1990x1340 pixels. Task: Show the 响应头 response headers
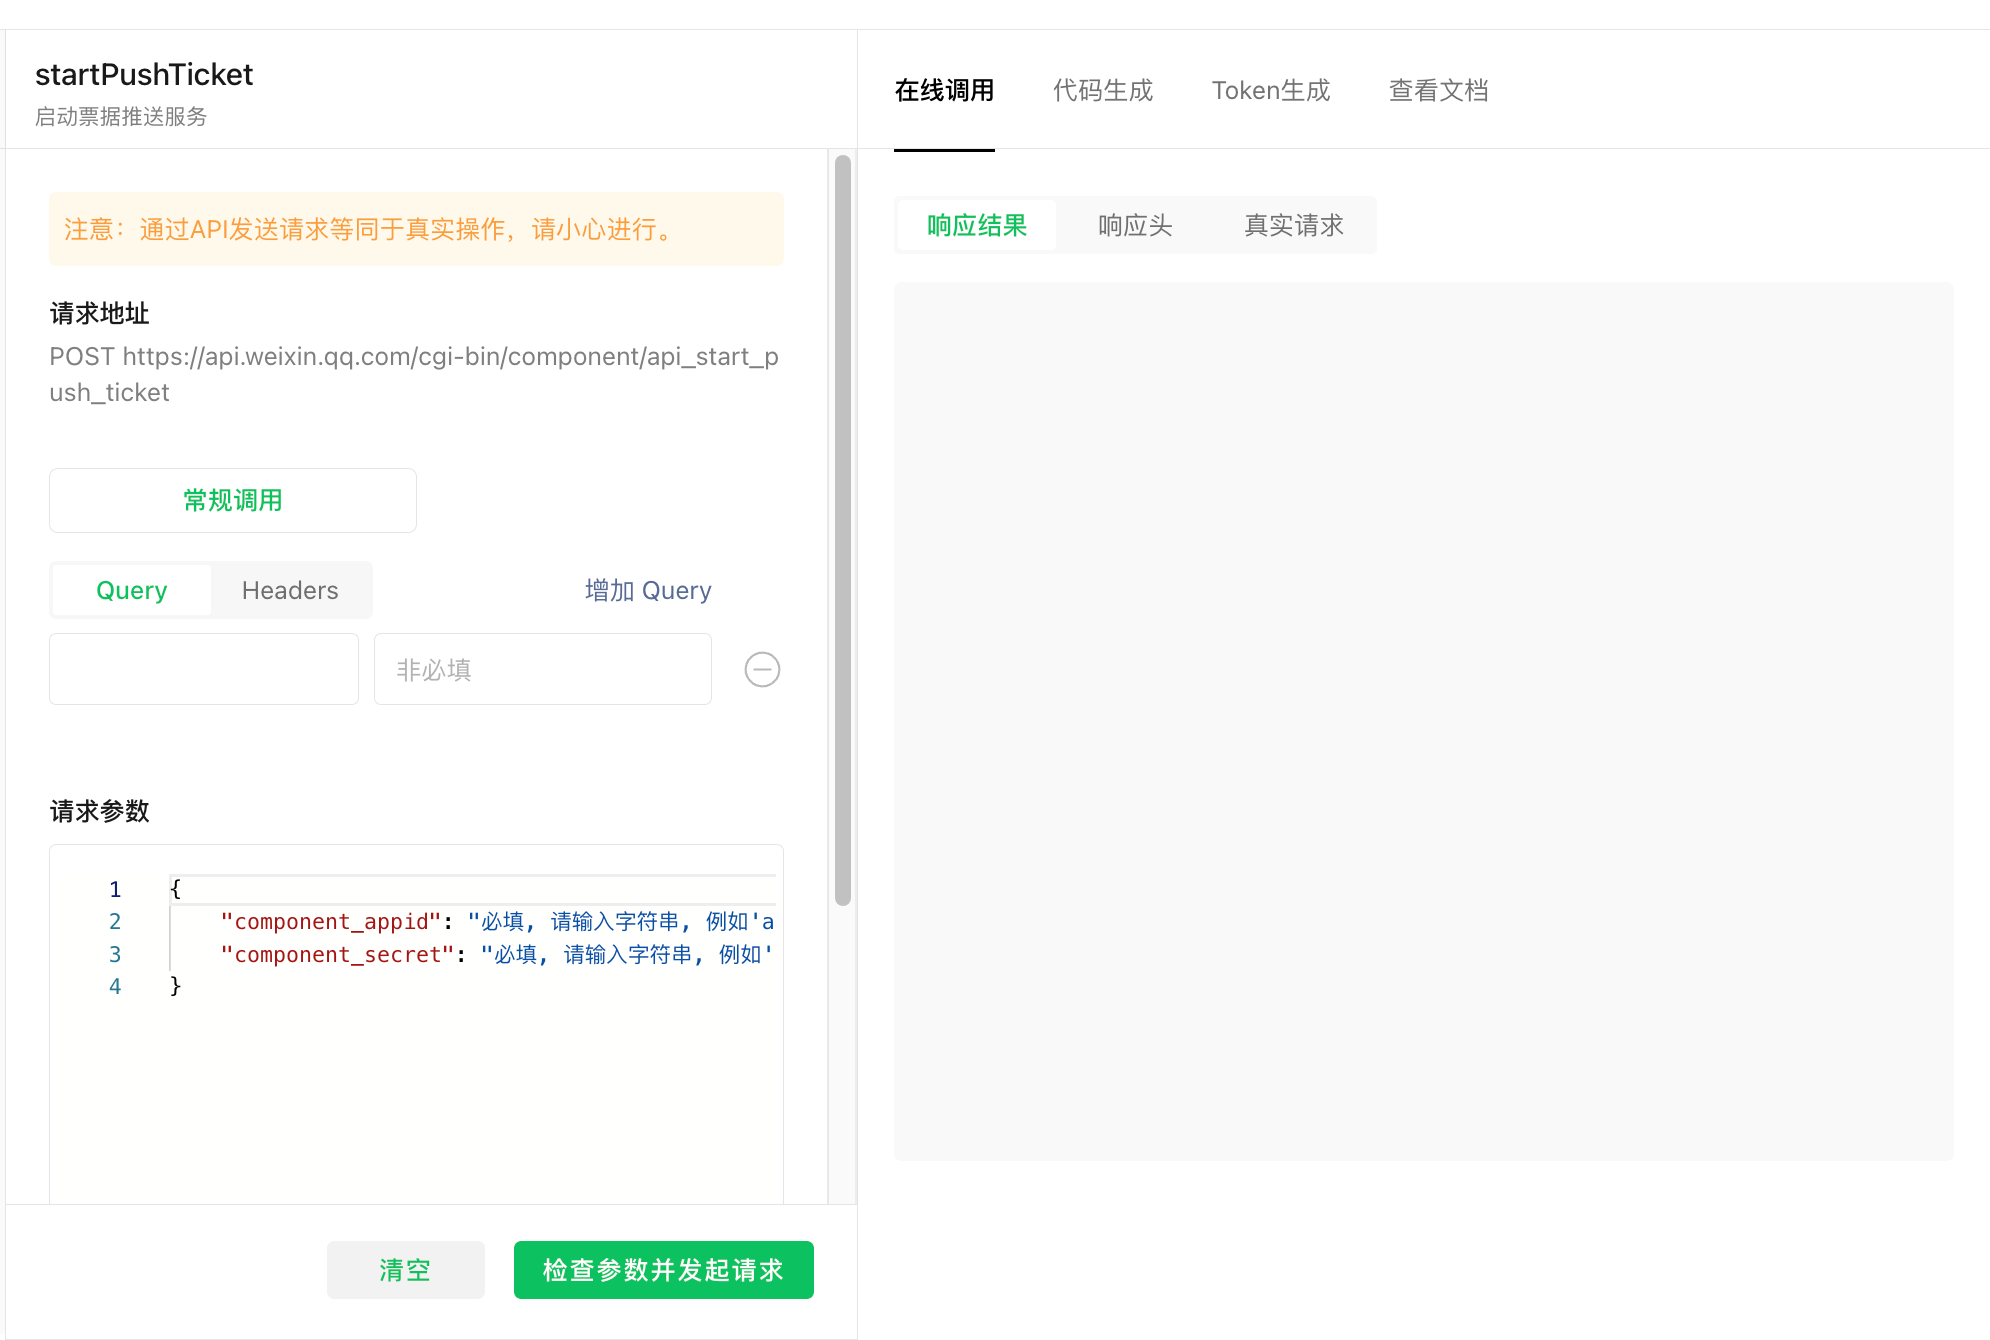click(x=1135, y=225)
